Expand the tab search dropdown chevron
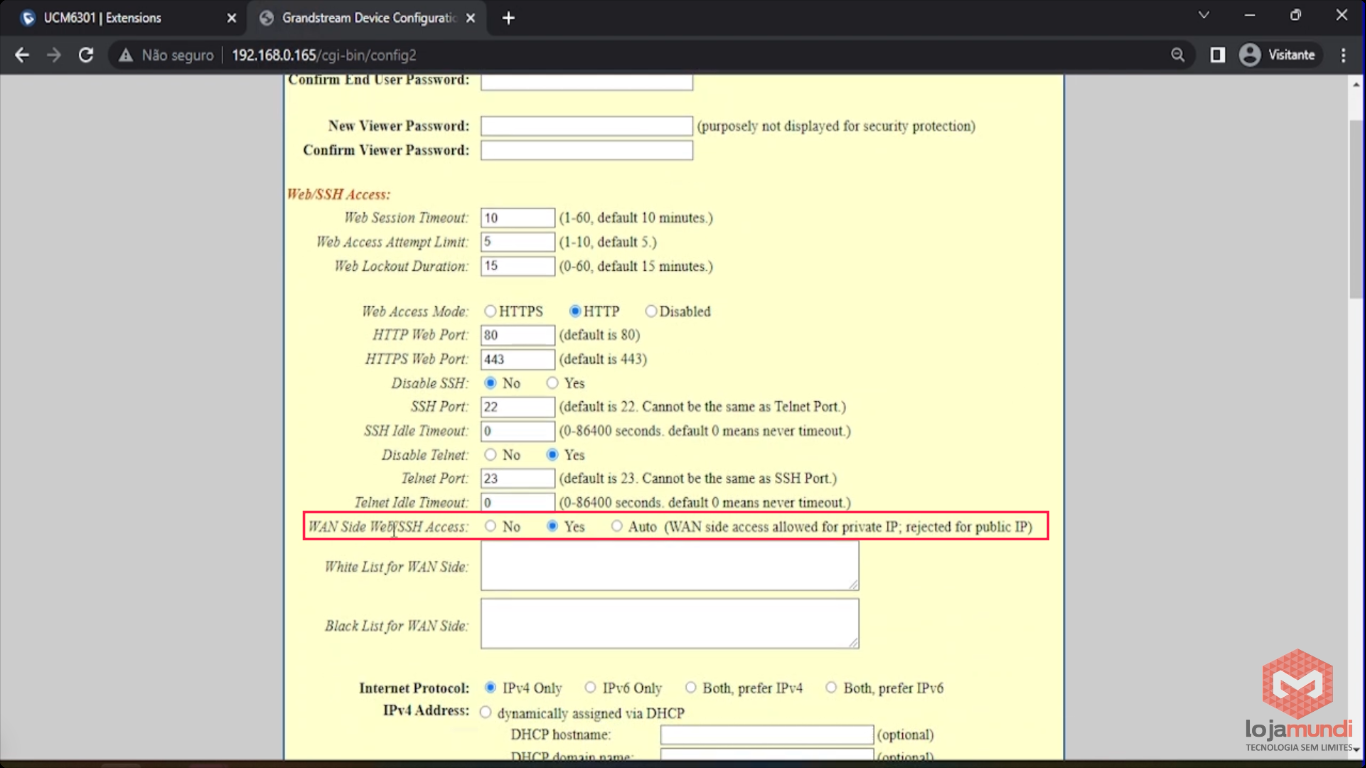 coord(1204,16)
